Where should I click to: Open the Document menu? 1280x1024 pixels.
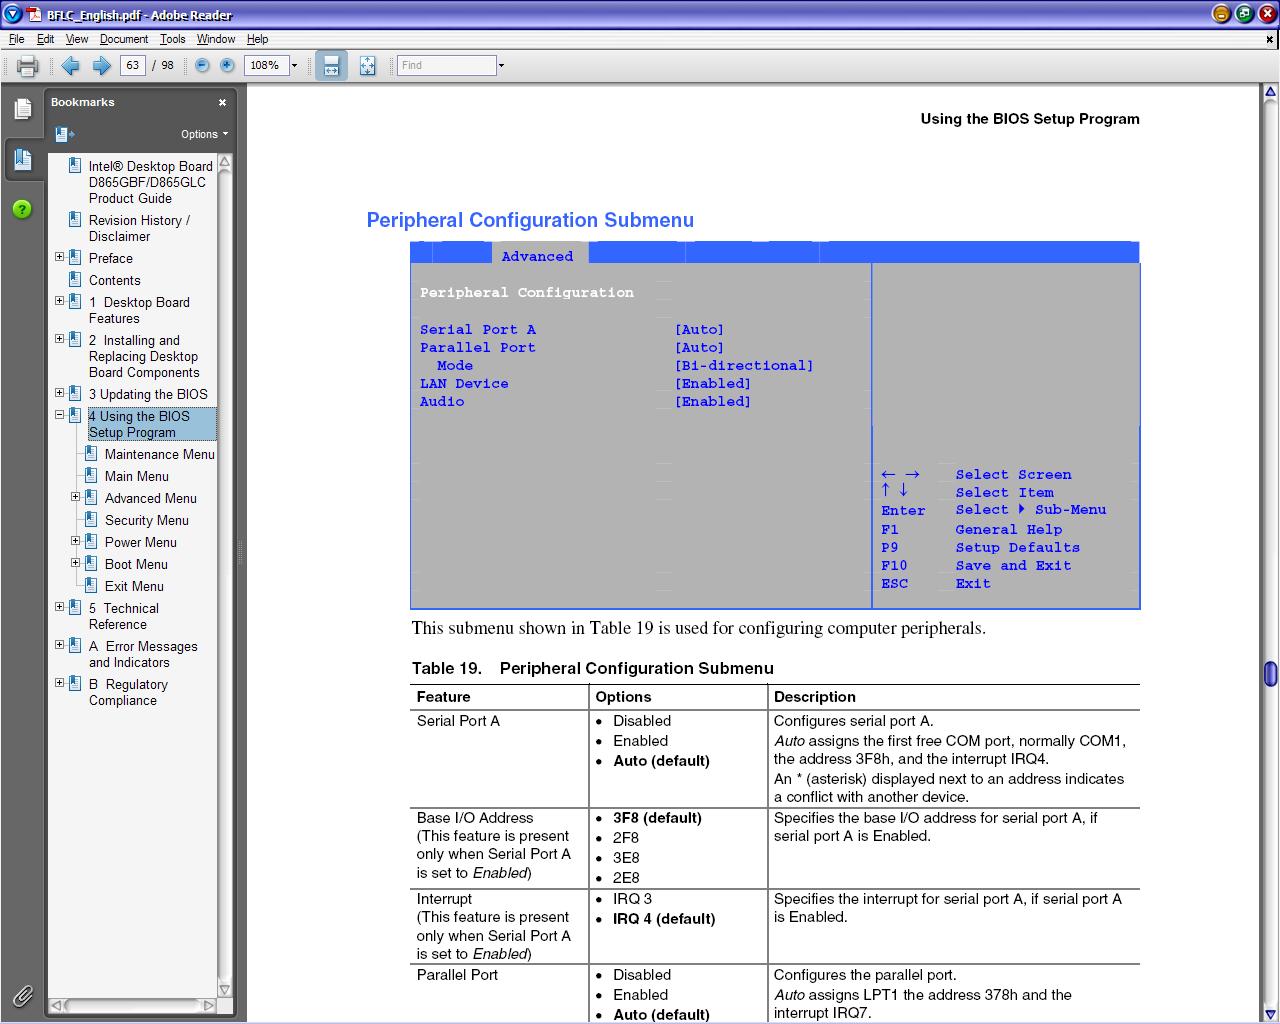pyautogui.click(x=124, y=39)
